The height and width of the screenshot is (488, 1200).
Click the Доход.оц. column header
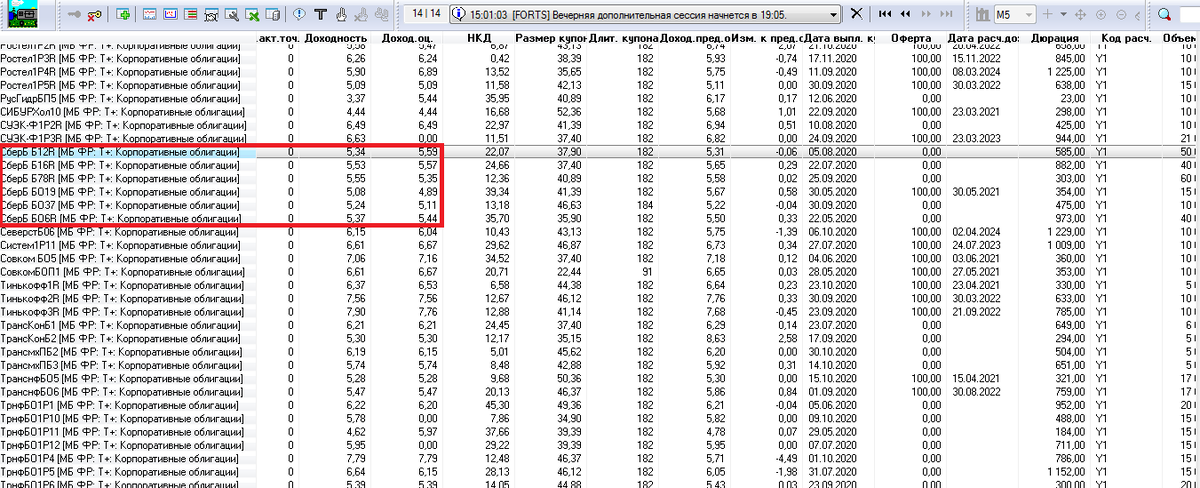[x=407, y=38]
